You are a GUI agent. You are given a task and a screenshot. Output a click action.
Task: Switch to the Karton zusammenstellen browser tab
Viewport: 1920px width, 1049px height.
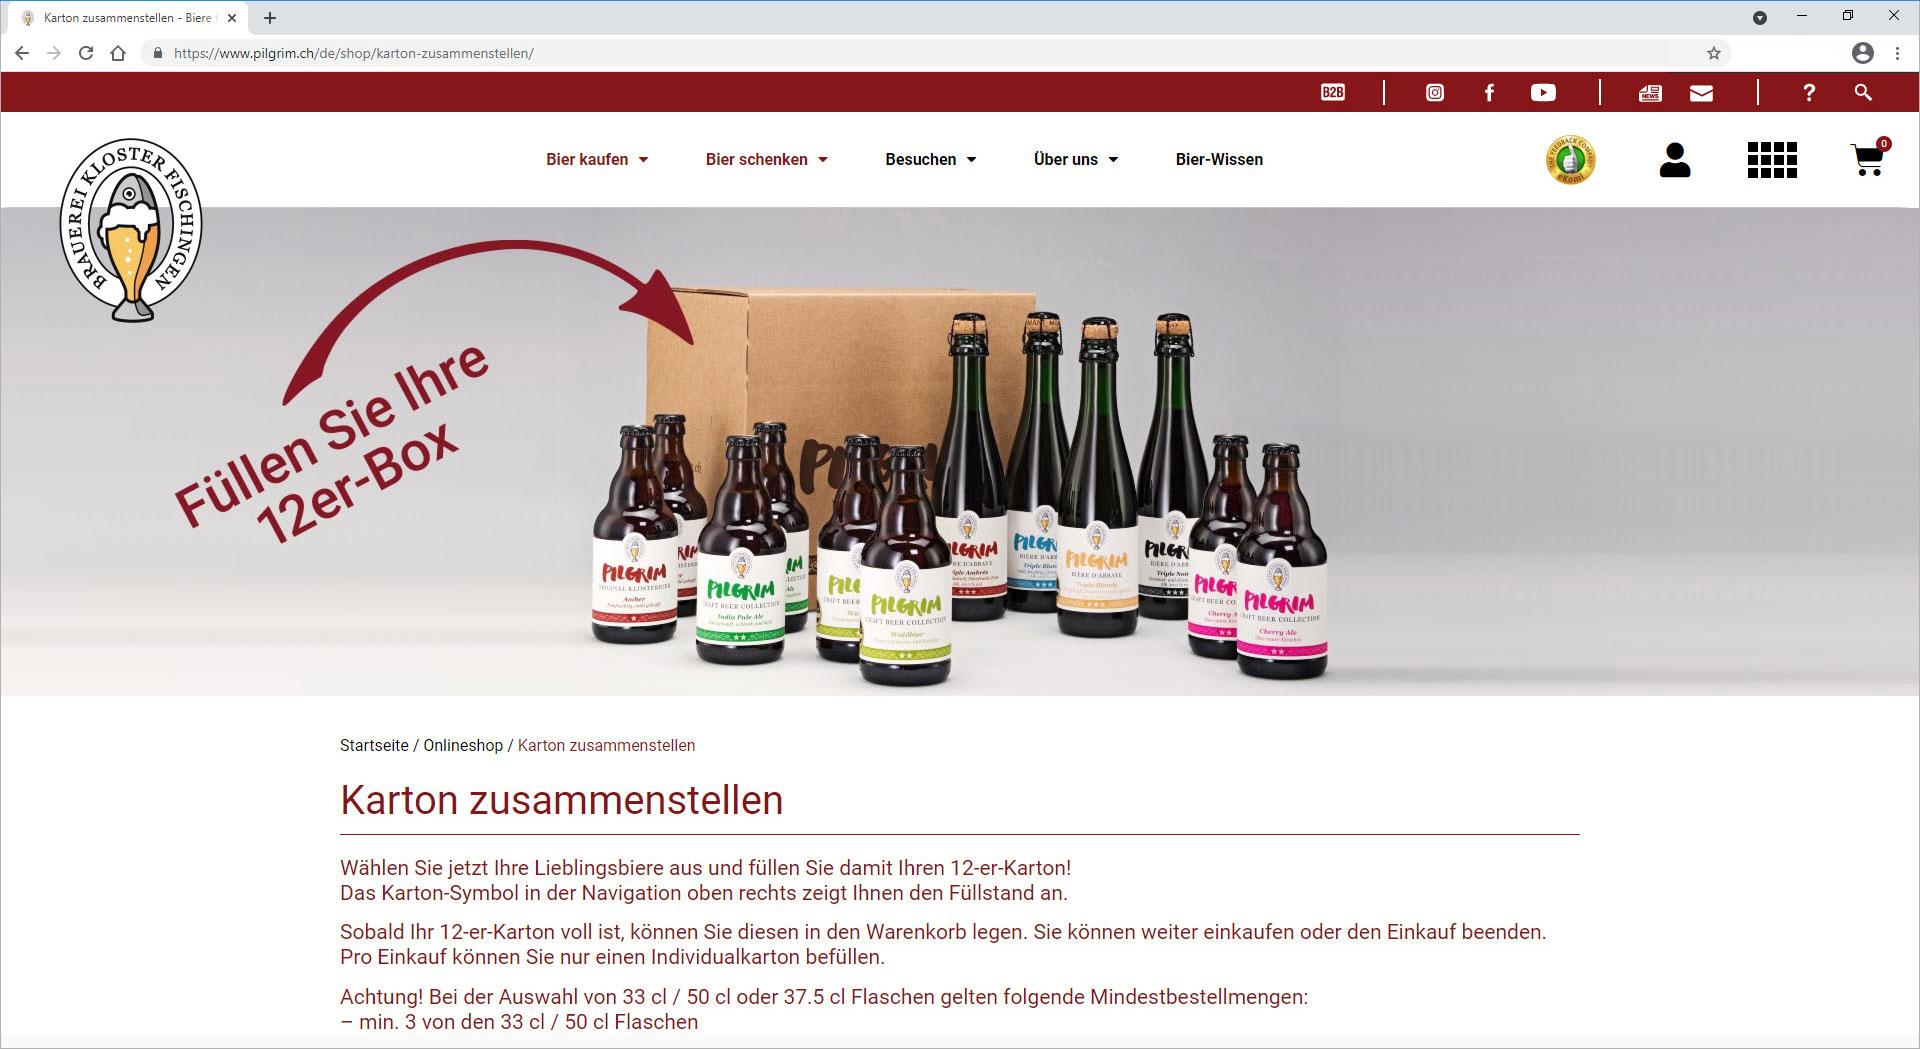(120, 17)
